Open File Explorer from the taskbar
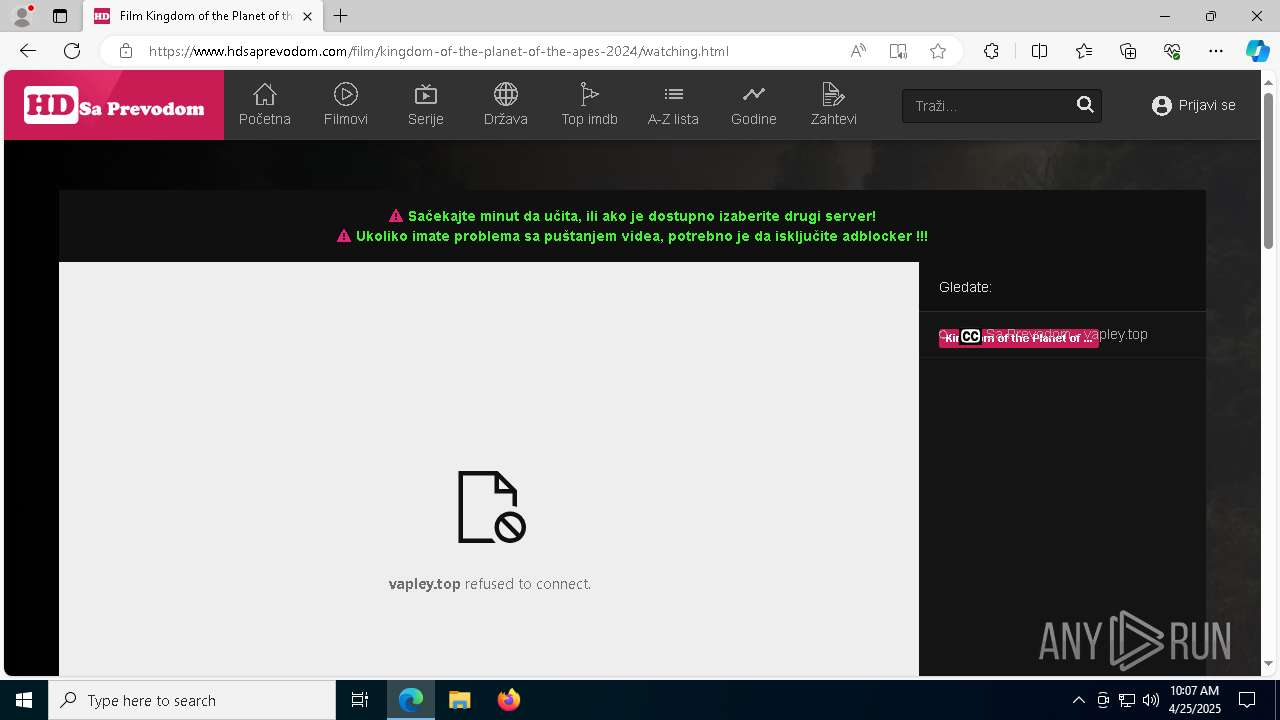Screen dimensions: 1280x720 (x=459, y=700)
